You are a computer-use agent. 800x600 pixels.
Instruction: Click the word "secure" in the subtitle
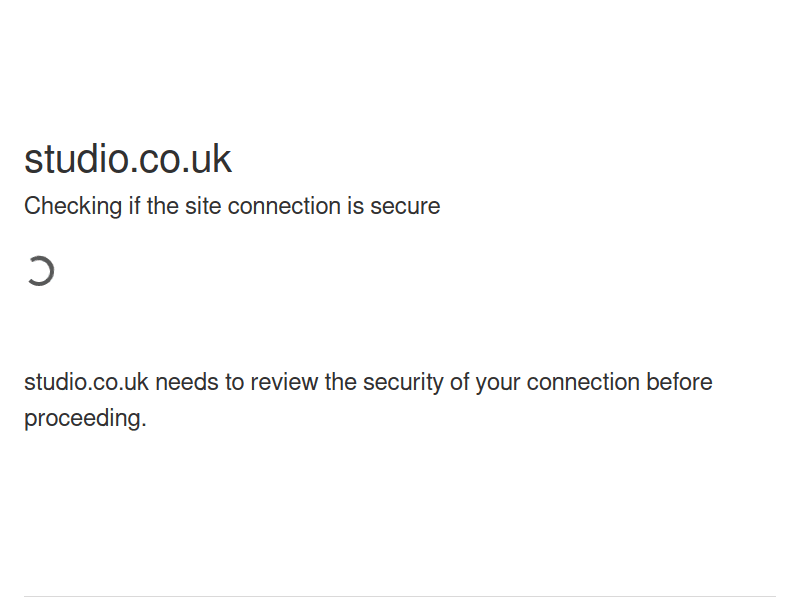405,206
